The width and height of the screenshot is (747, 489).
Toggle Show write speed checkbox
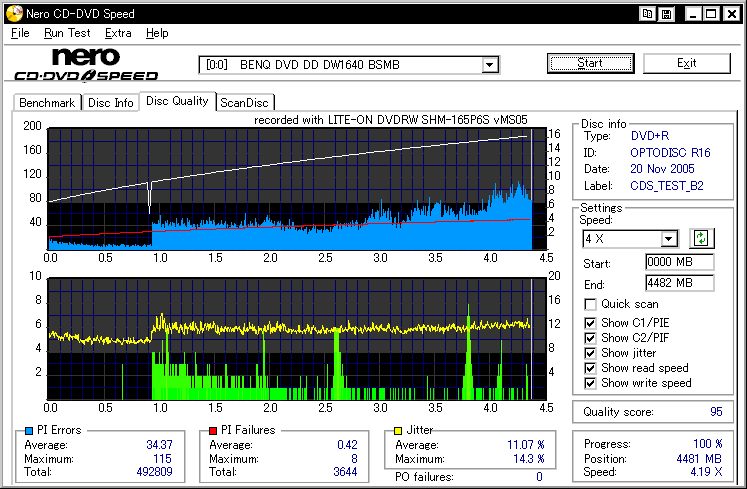coord(590,383)
